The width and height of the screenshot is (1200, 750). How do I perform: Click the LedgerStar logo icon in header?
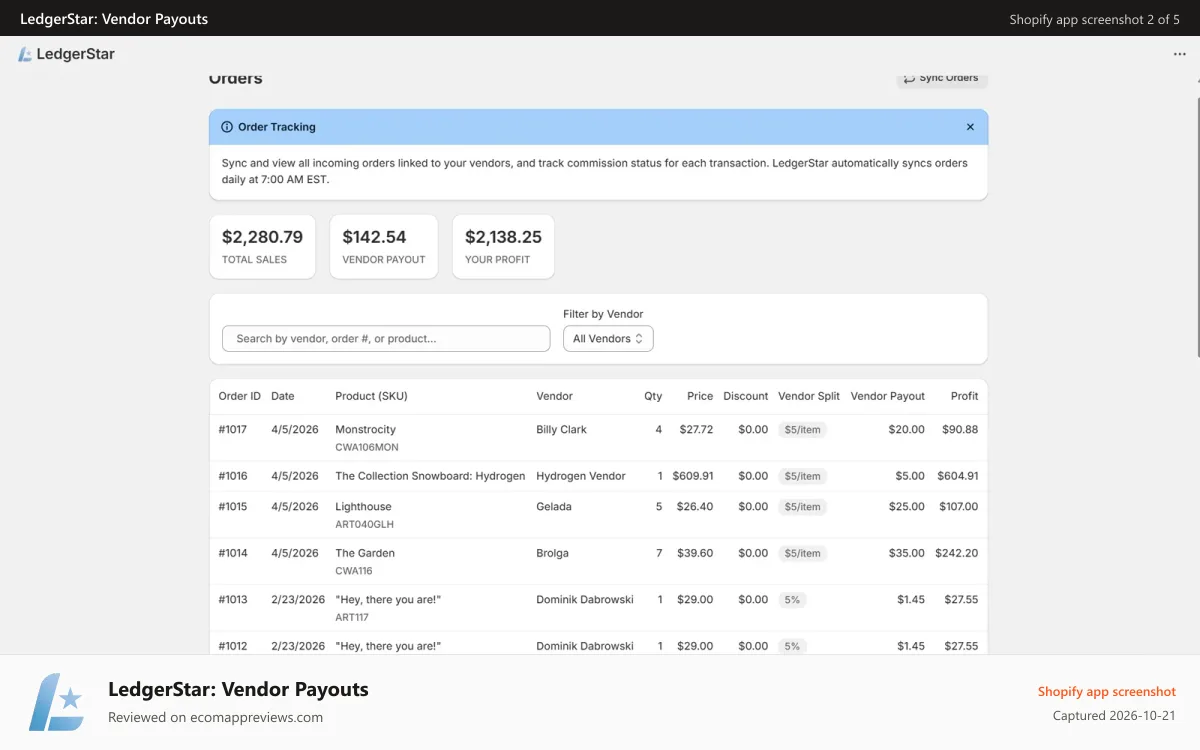pos(26,54)
